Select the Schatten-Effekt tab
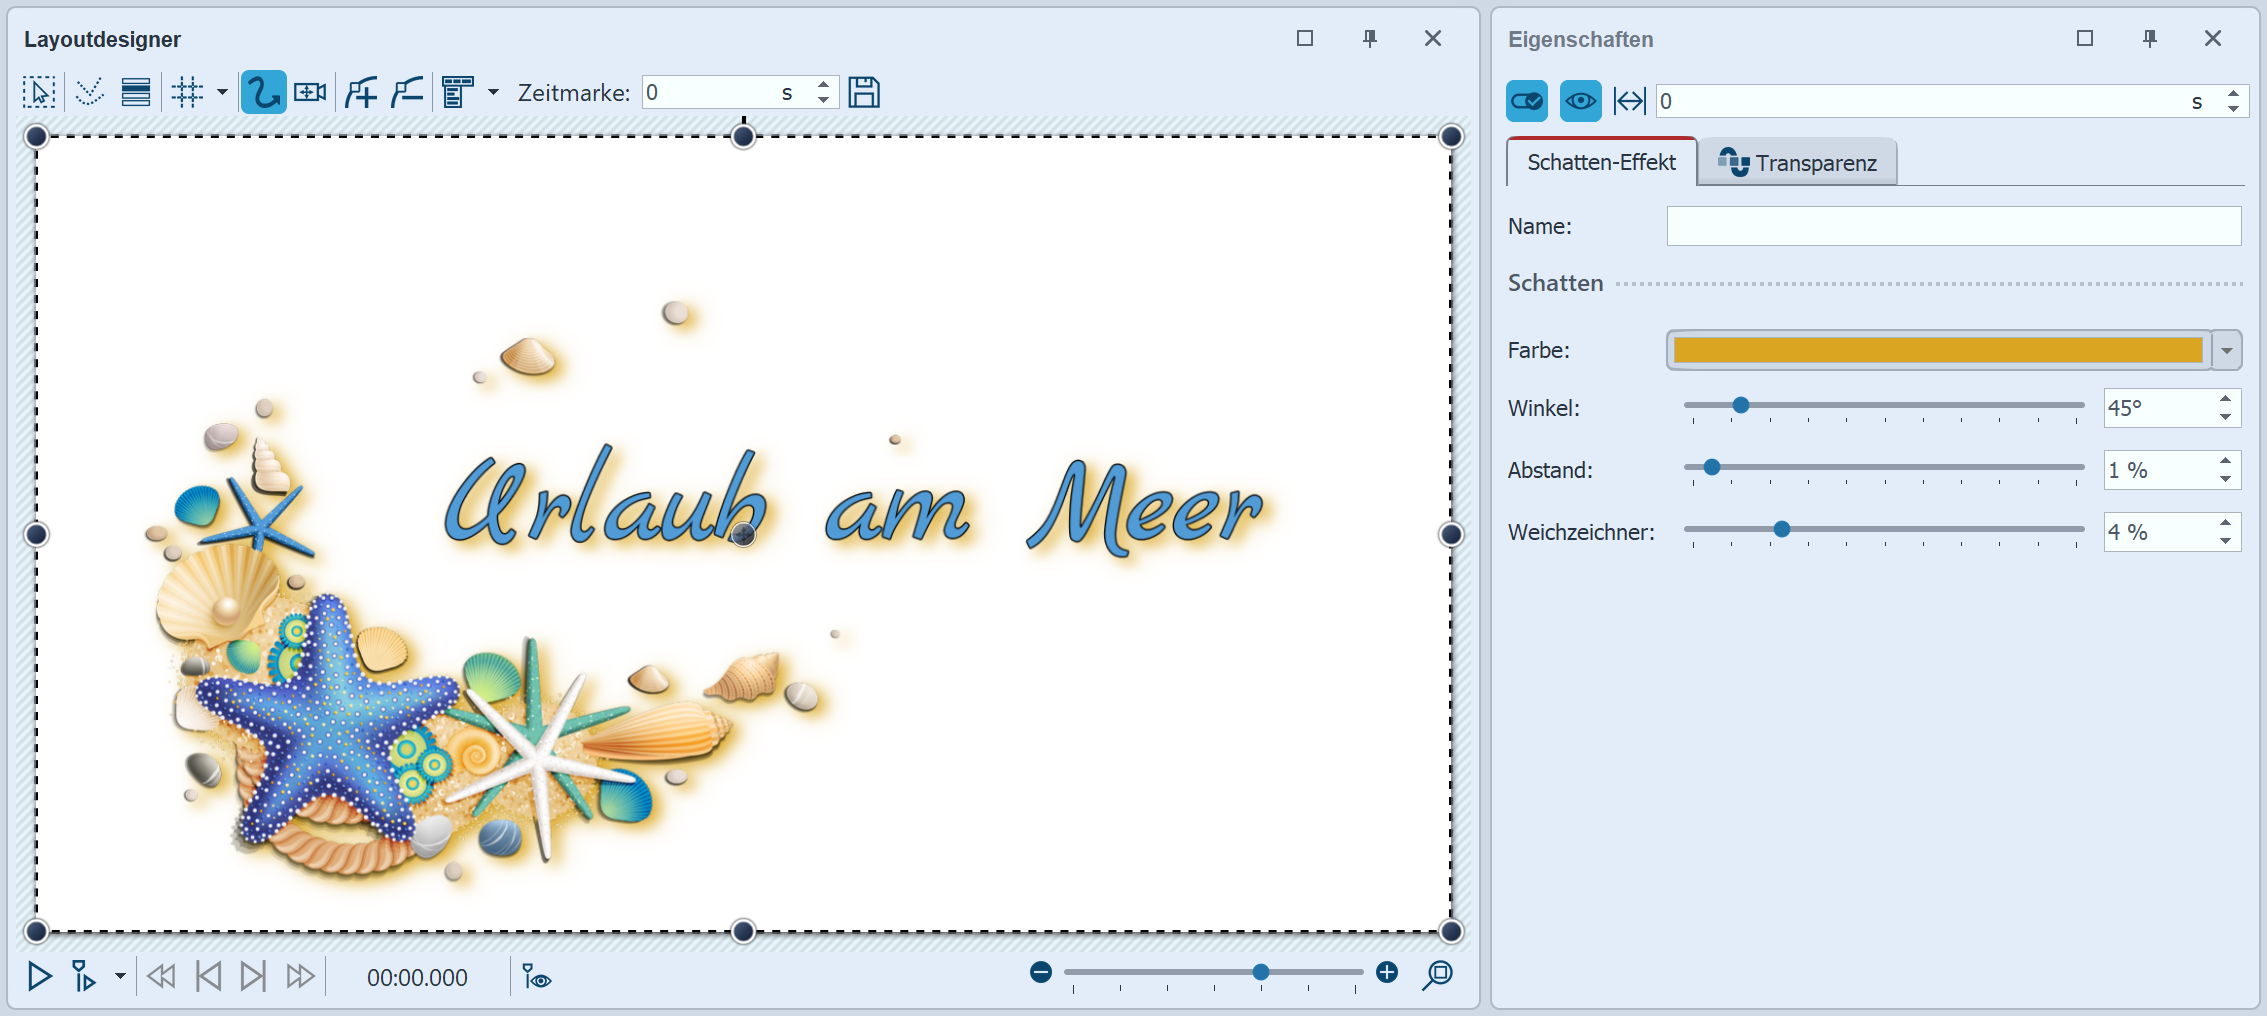Image resolution: width=2267 pixels, height=1016 pixels. [x=1601, y=163]
